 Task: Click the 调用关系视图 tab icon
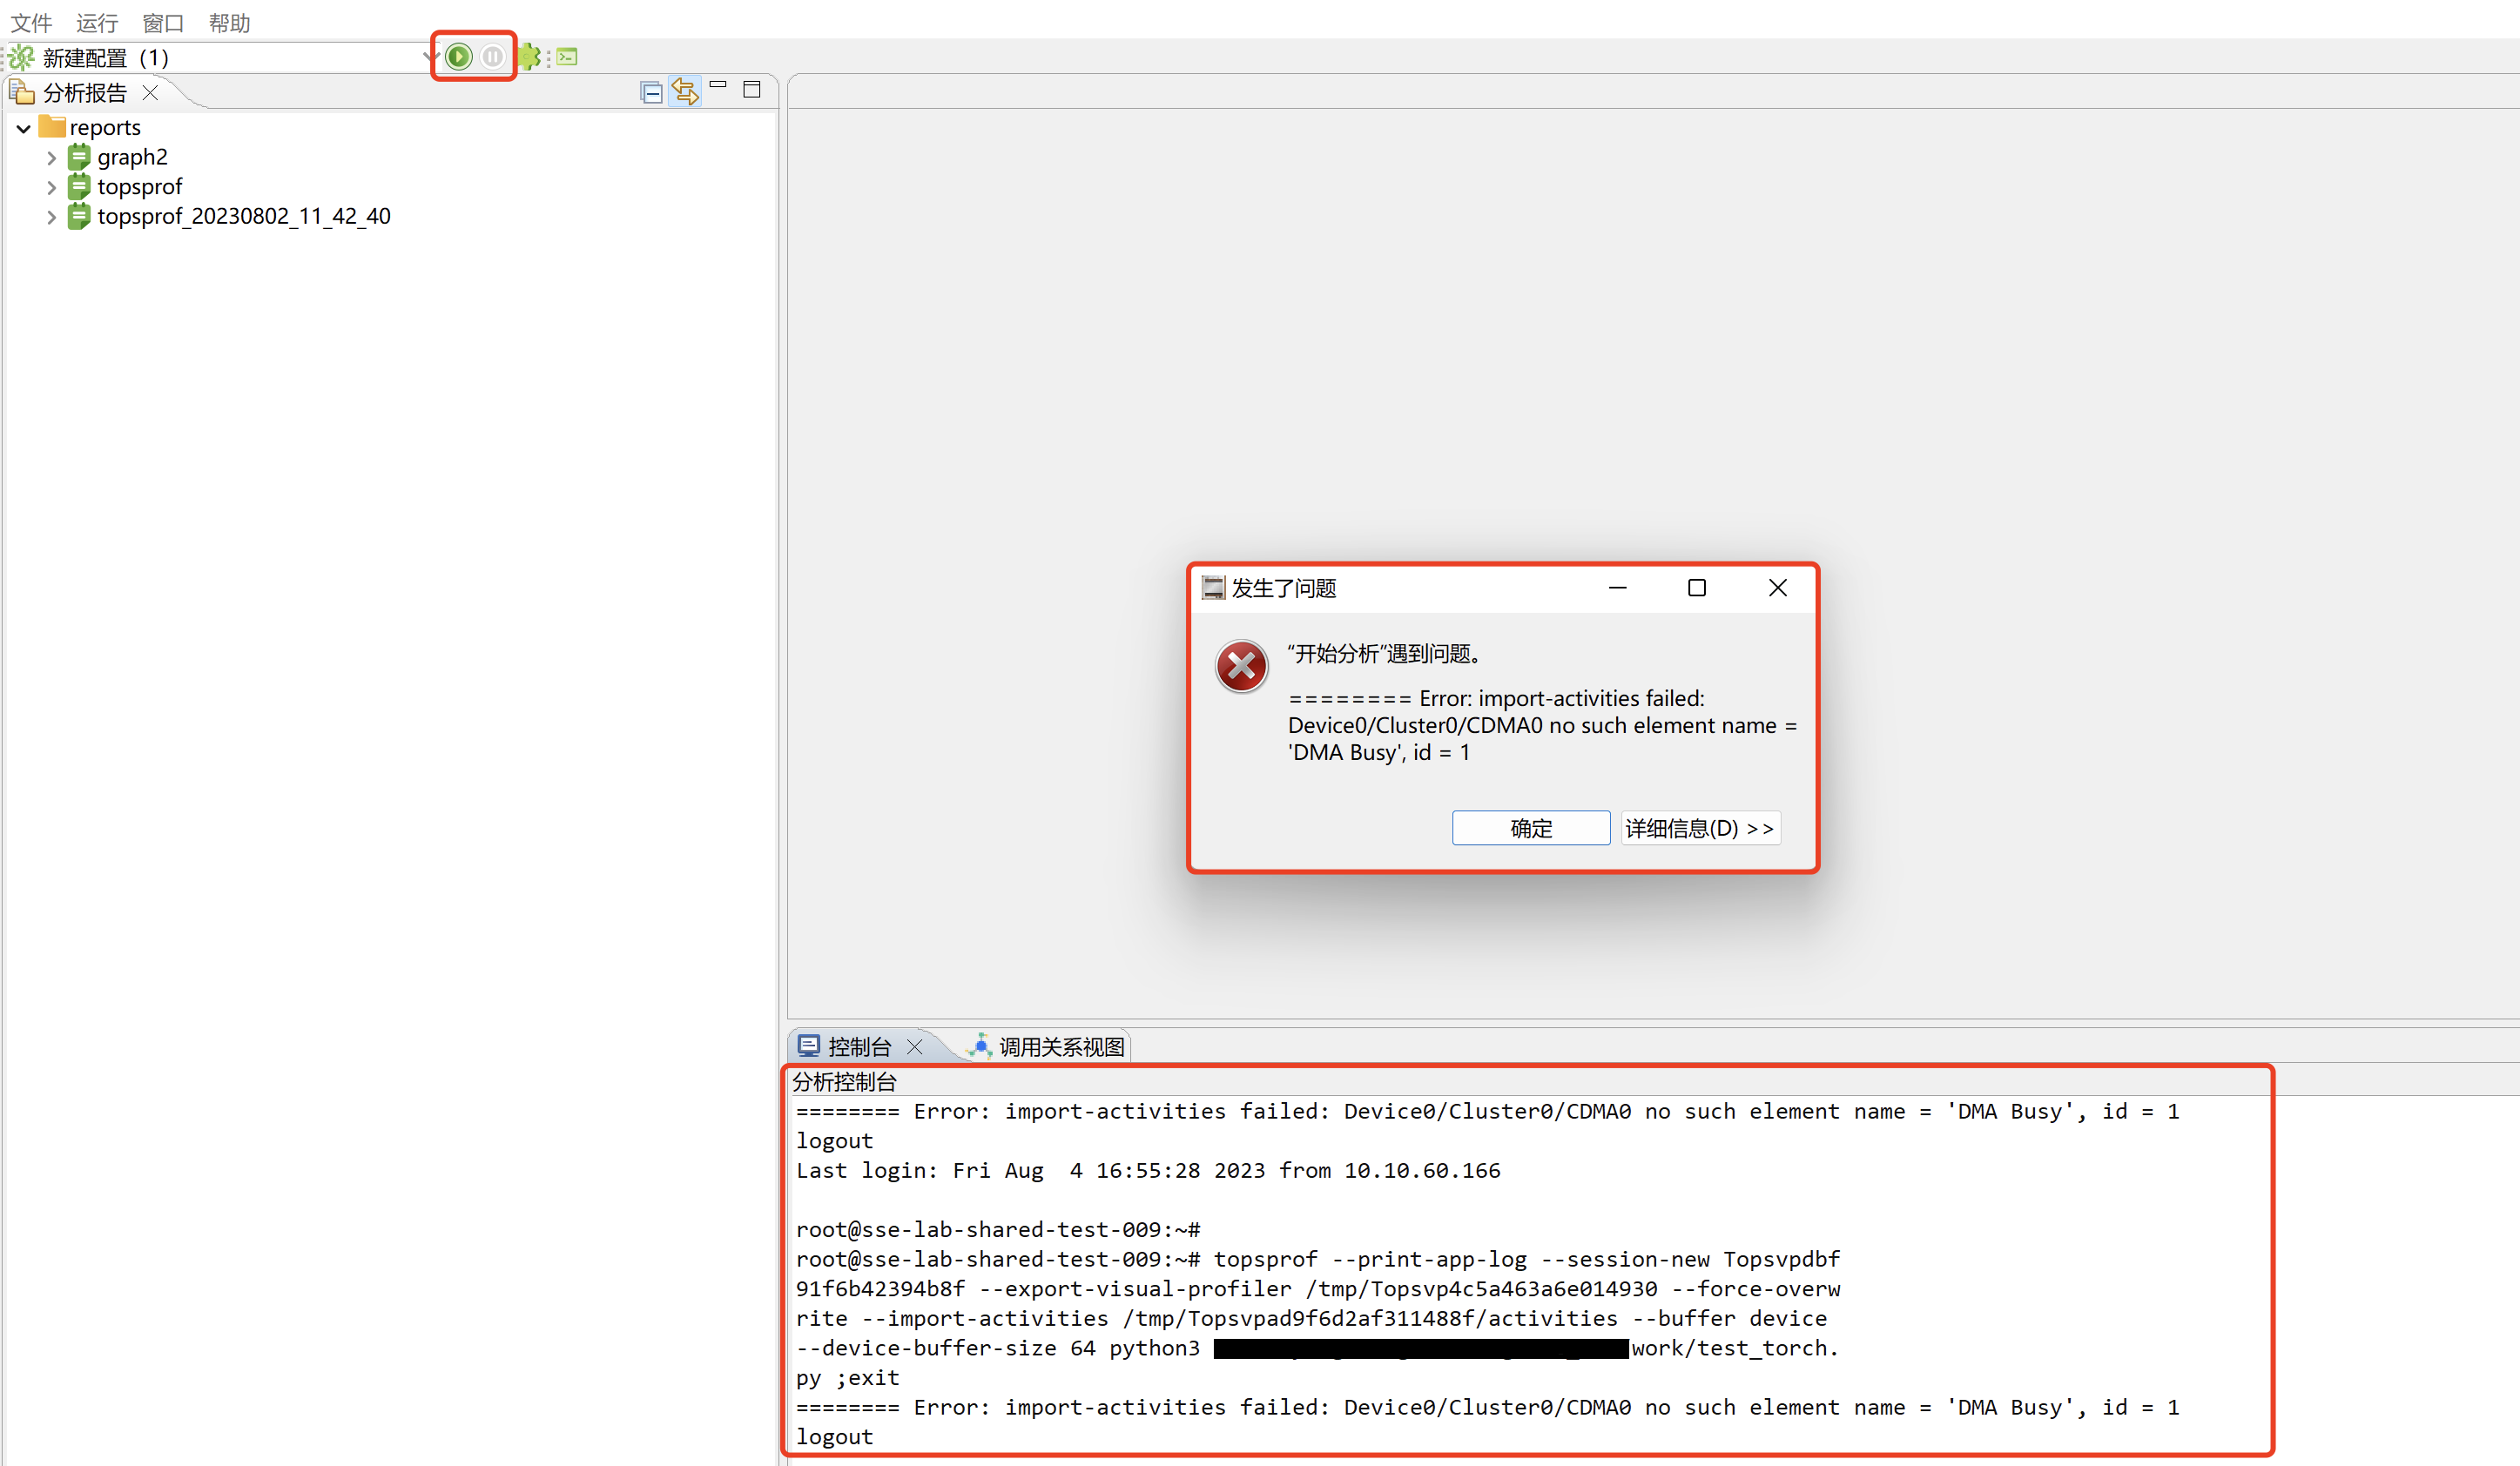tap(980, 1046)
